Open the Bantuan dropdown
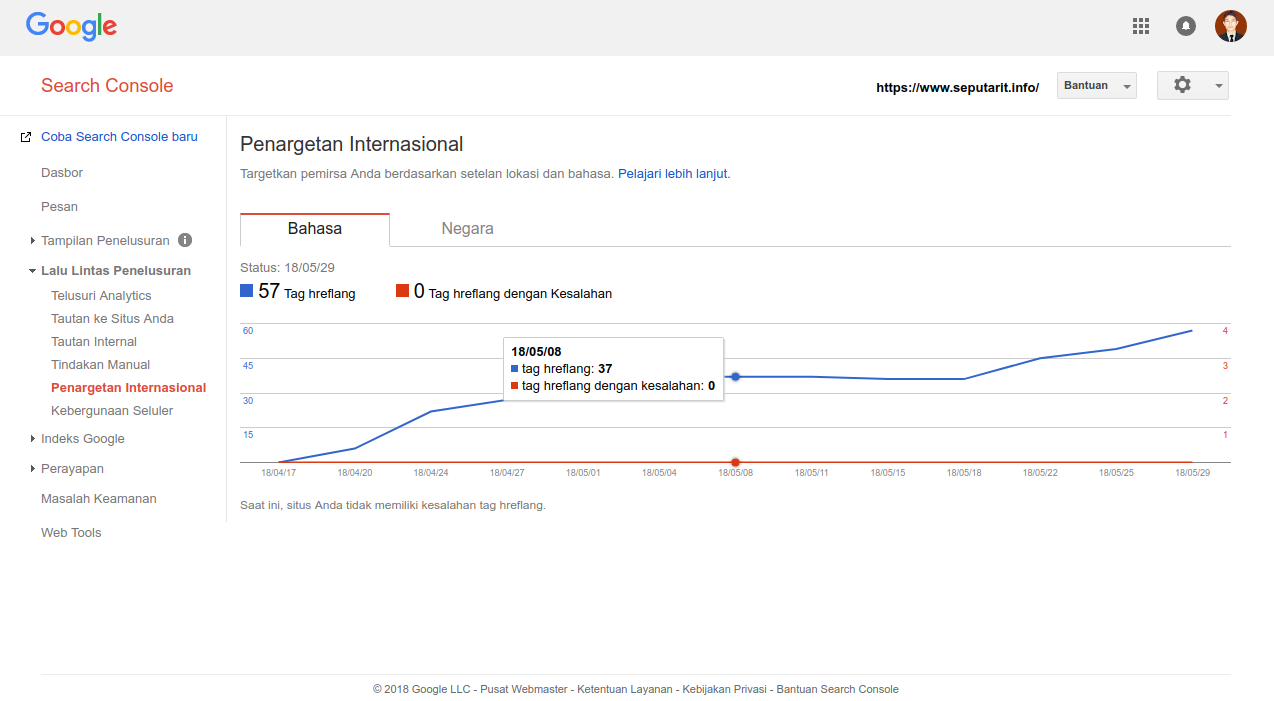Viewport: 1274px width, 701px height. [x=1096, y=86]
